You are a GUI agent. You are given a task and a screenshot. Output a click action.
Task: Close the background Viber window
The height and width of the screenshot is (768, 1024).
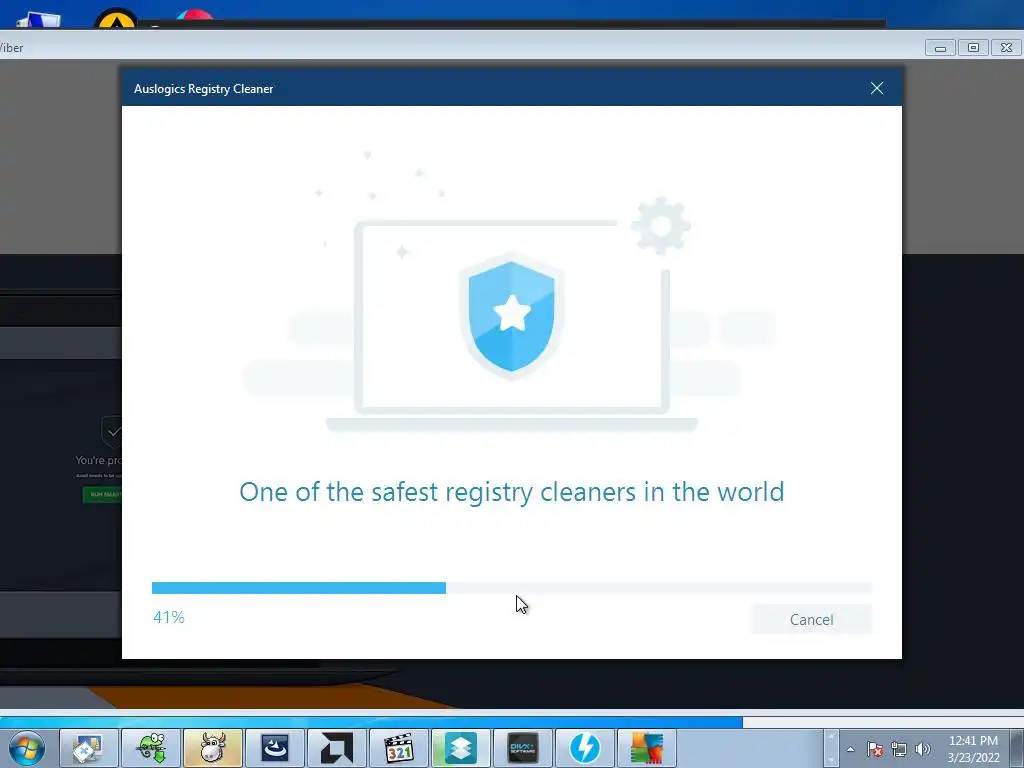tap(1006, 48)
